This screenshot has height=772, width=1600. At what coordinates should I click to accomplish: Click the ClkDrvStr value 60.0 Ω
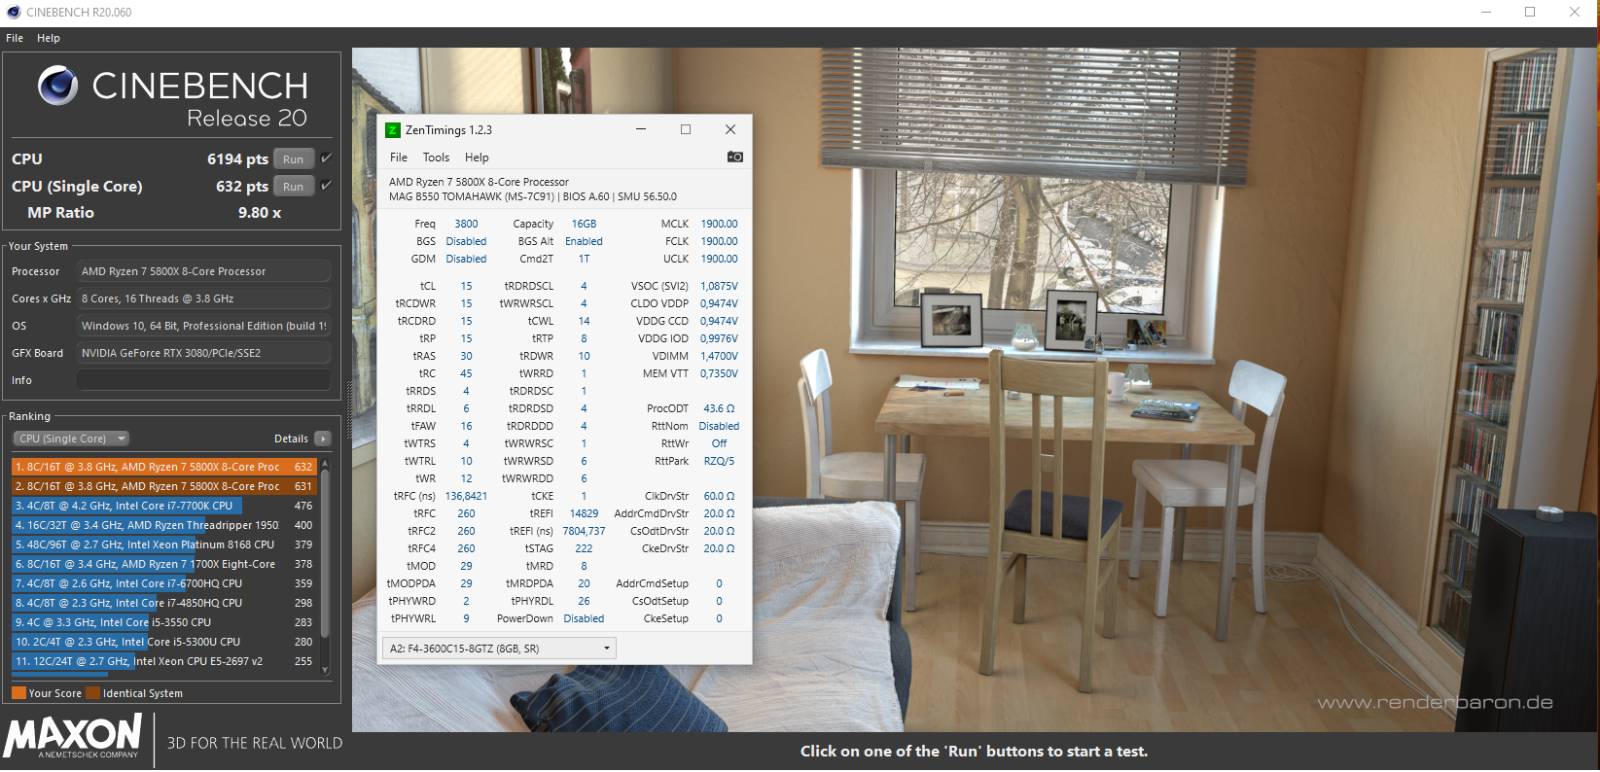click(x=719, y=496)
